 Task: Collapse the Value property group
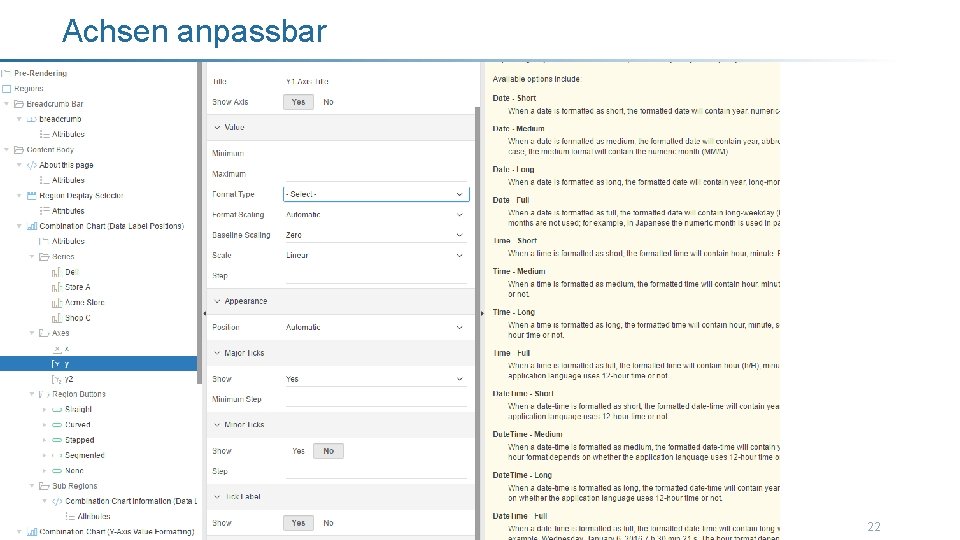pyautogui.click(x=217, y=127)
